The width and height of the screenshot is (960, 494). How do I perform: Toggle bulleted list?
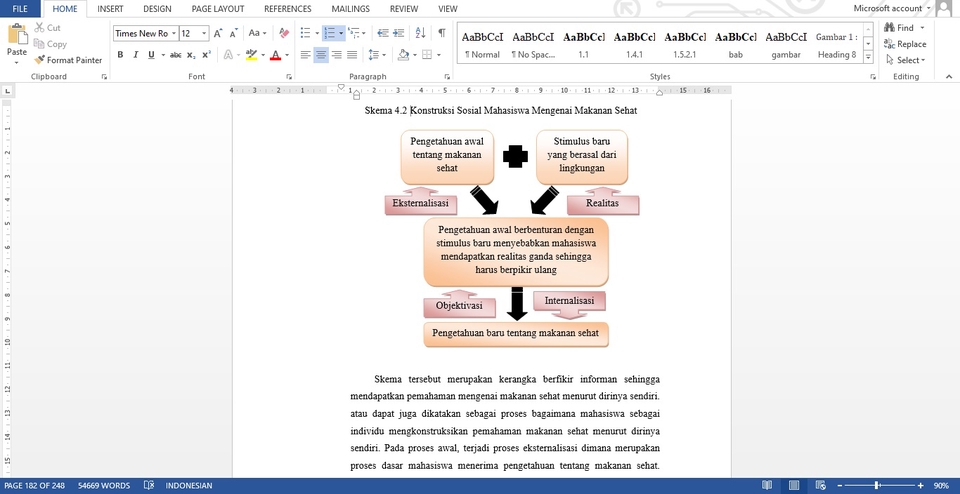click(306, 33)
